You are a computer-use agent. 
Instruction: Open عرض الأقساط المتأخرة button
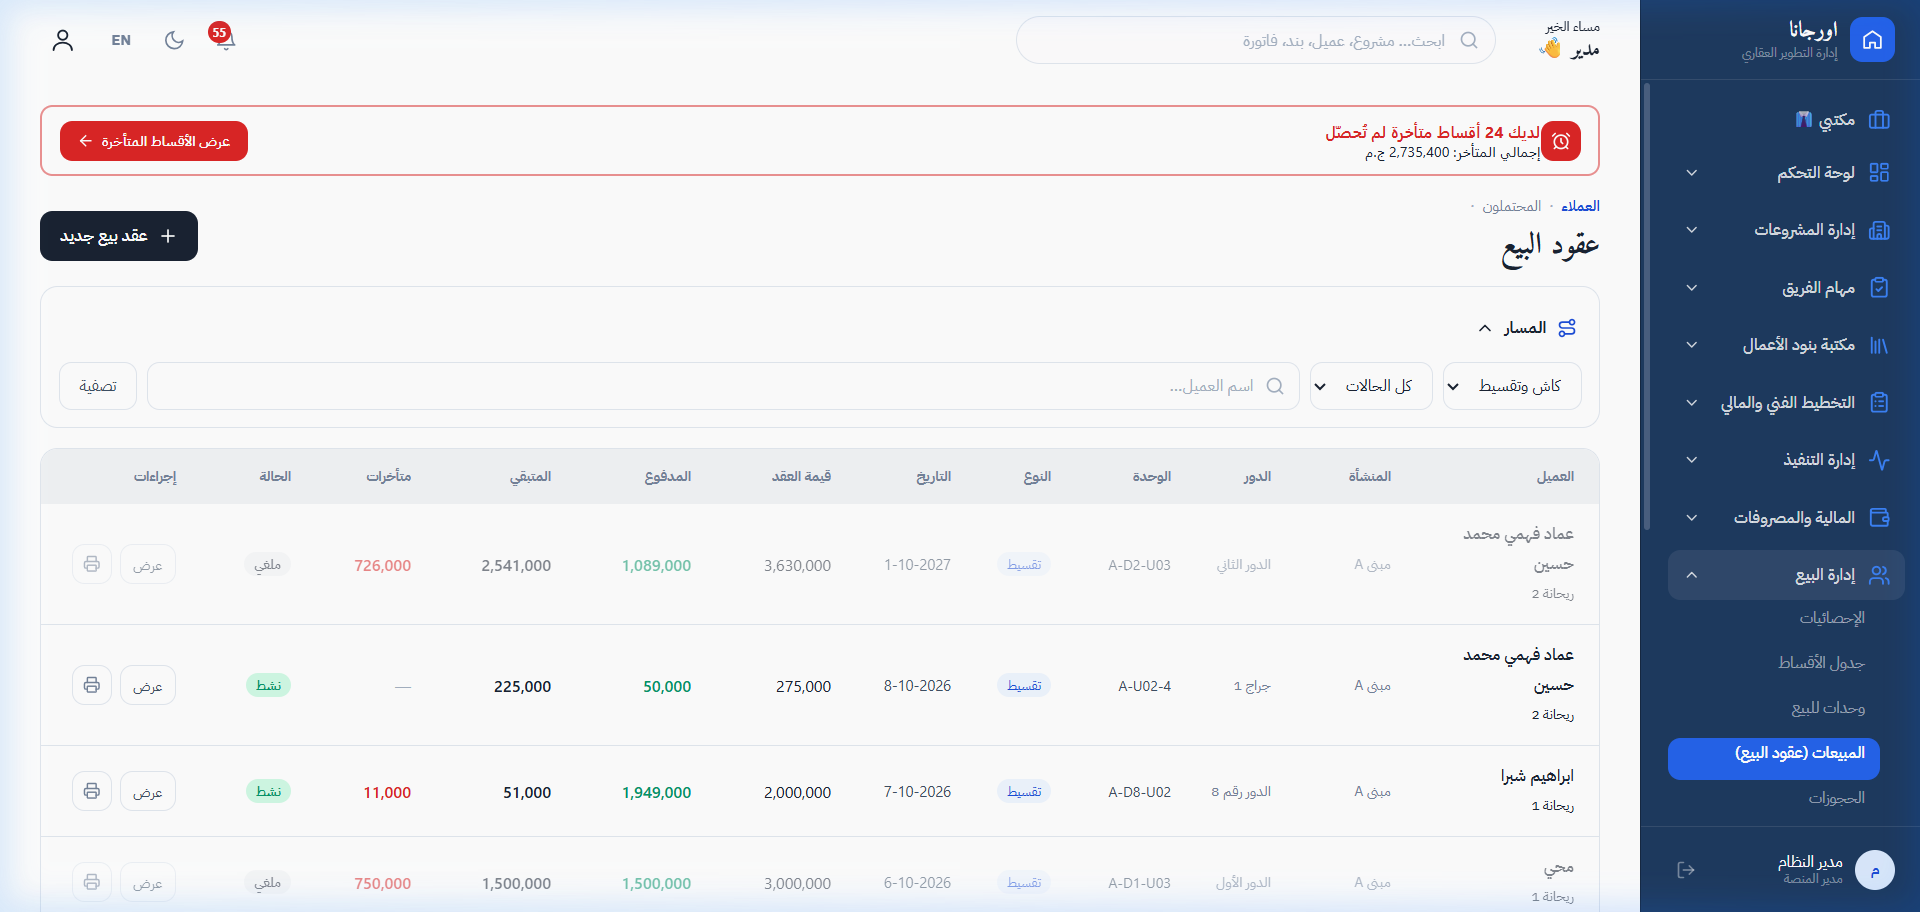(154, 141)
